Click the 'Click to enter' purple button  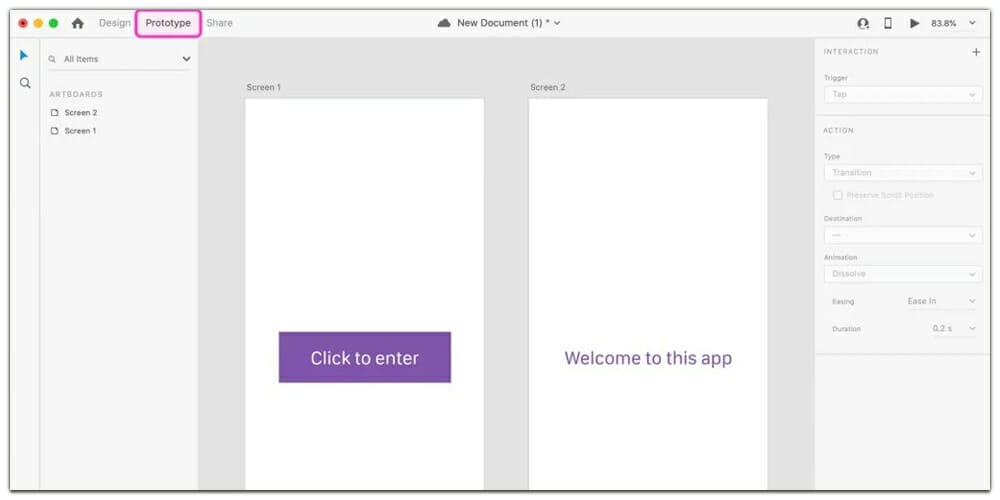[x=365, y=357]
